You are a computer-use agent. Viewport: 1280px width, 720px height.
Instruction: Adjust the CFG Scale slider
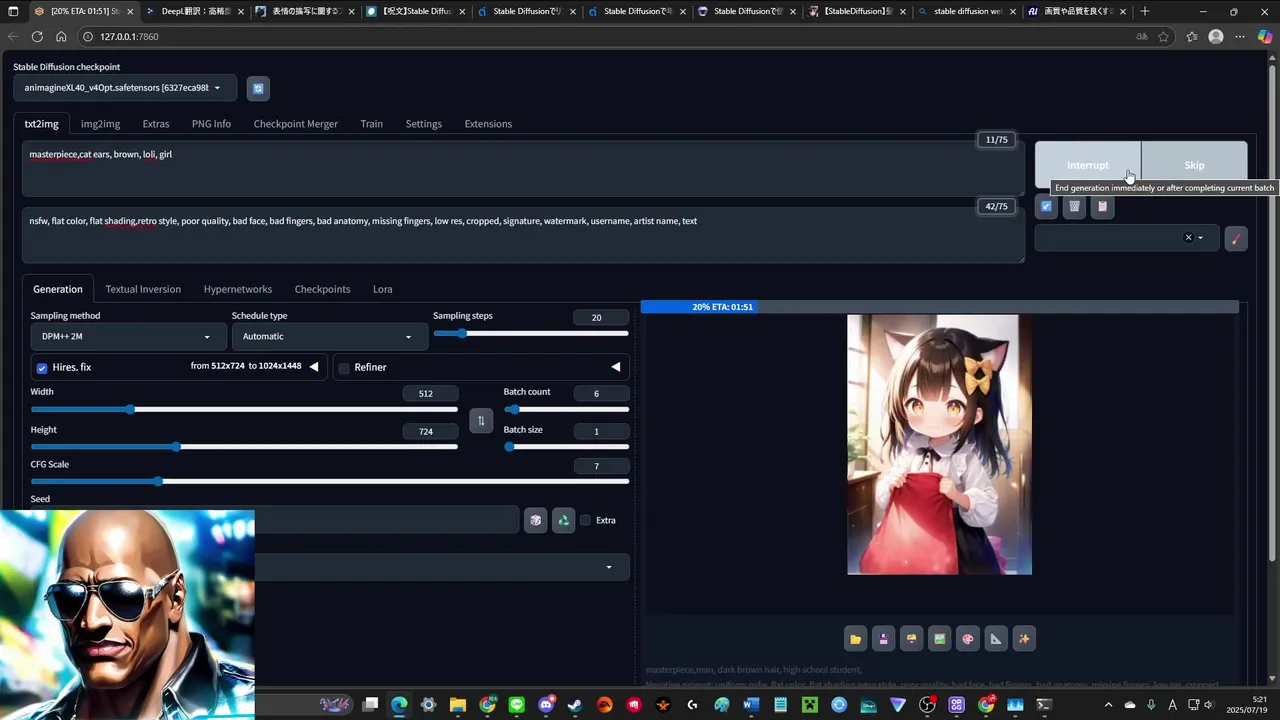pos(330,482)
